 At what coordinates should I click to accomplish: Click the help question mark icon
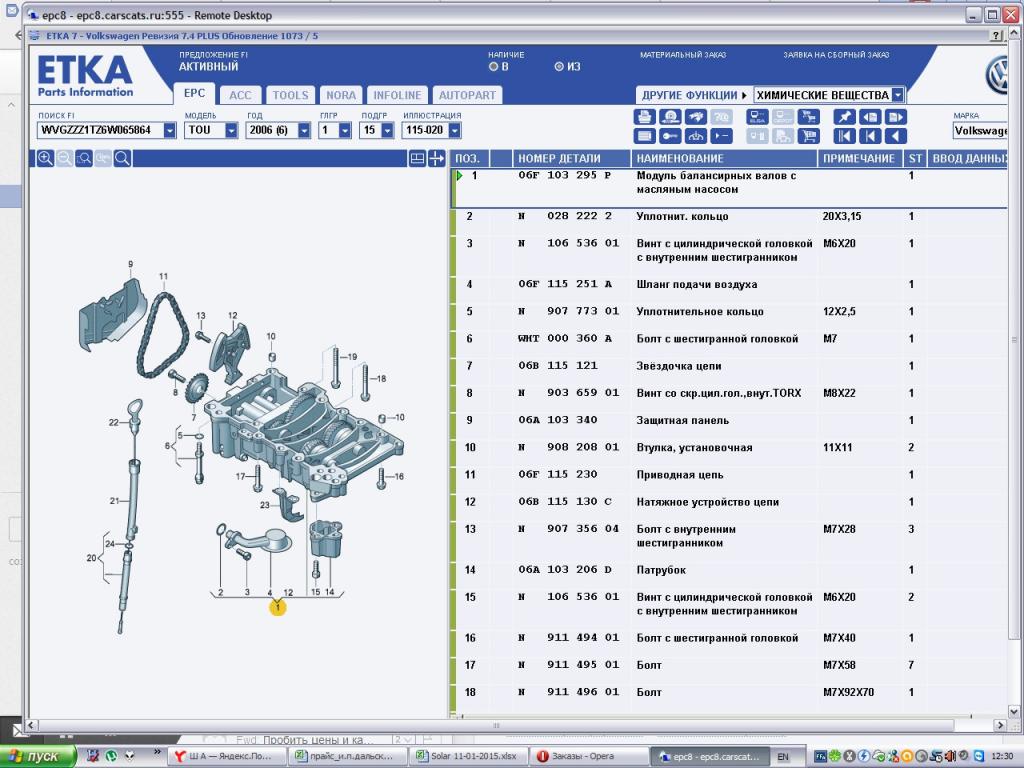pyautogui.click(x=997, y=36)
